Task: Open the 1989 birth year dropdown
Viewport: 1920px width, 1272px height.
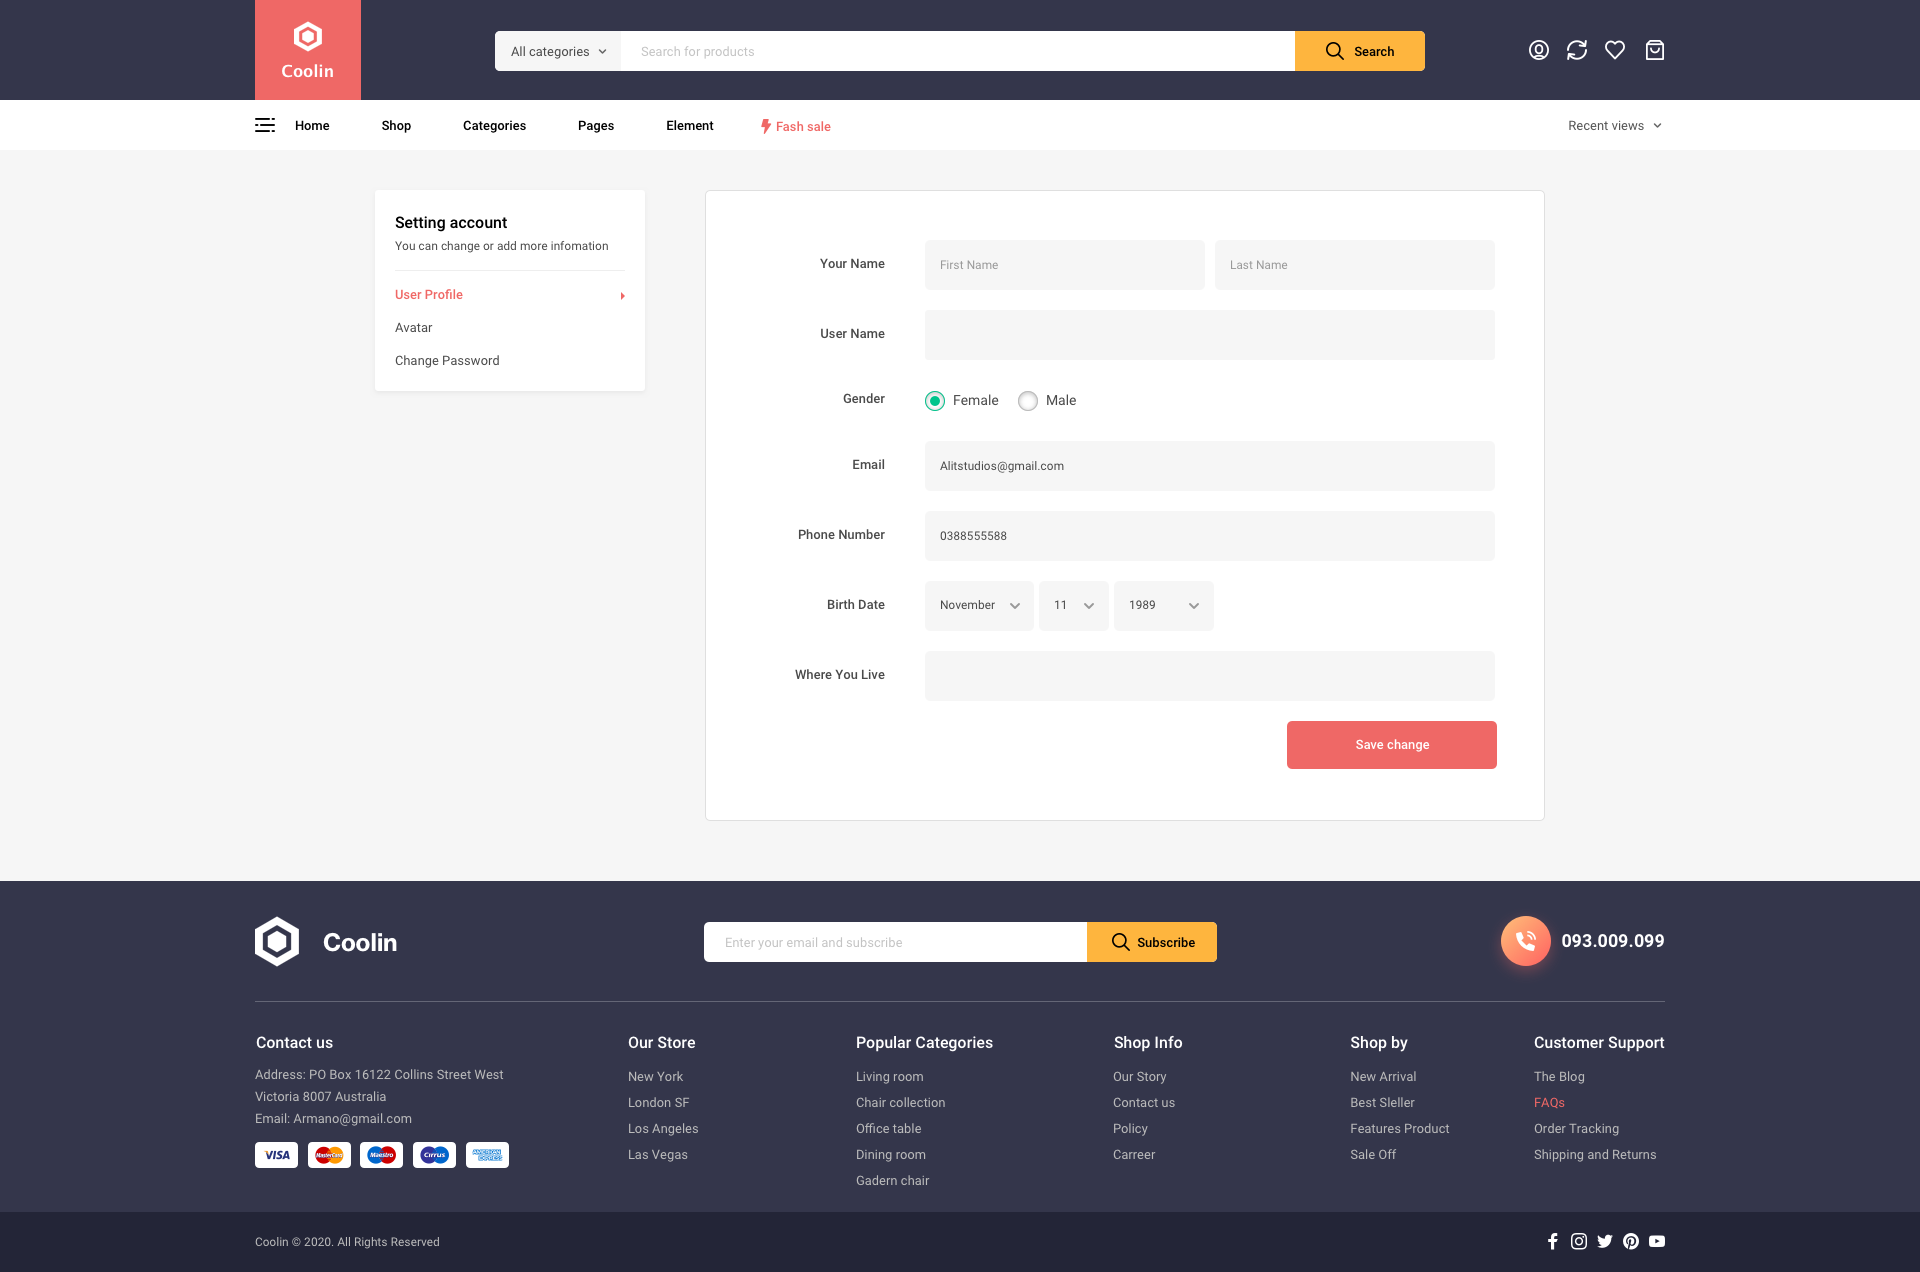Action: coord(1163,606)
